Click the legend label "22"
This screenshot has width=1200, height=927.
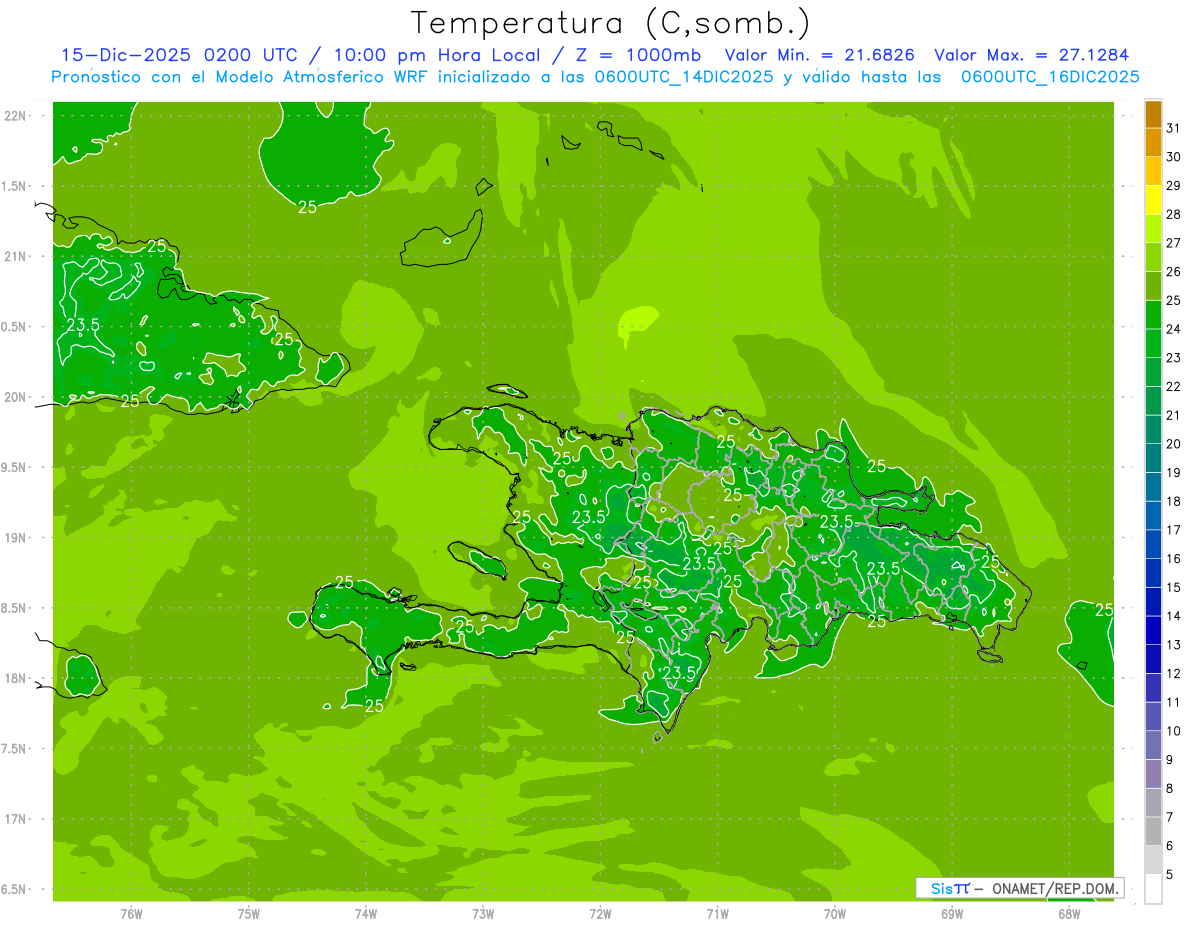1173,387
